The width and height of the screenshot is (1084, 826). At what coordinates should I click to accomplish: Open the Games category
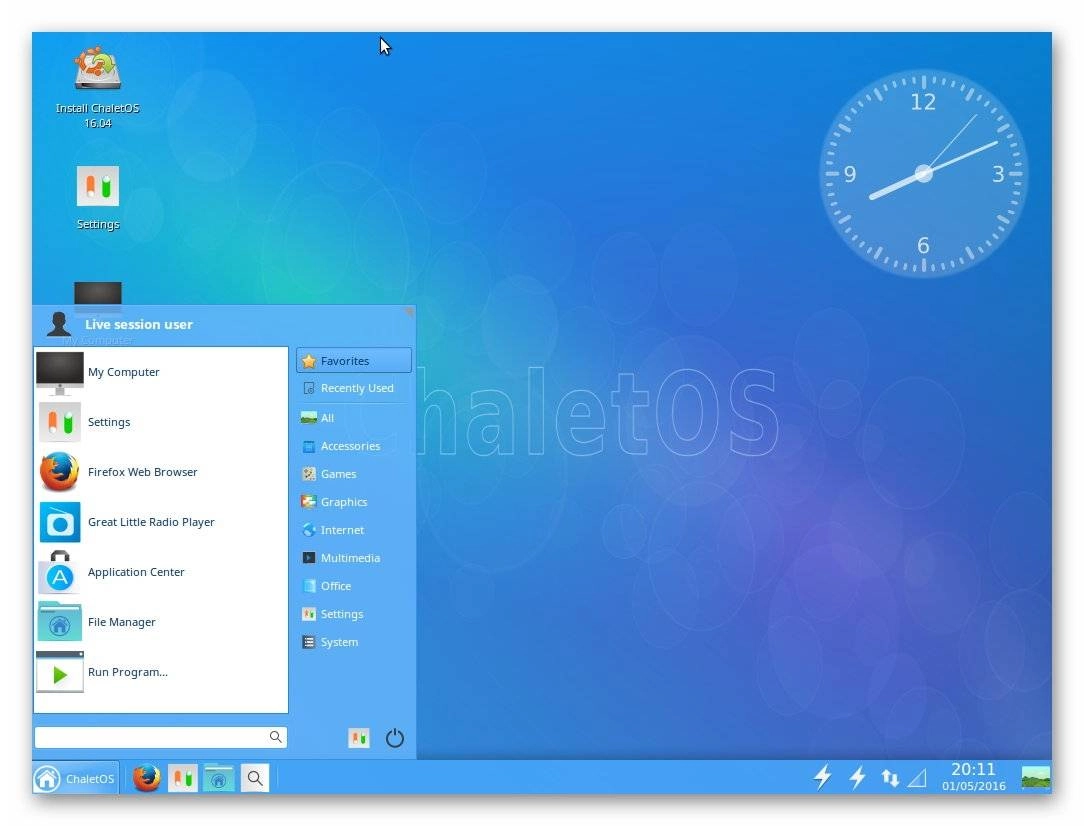click(x=354, y=474)
